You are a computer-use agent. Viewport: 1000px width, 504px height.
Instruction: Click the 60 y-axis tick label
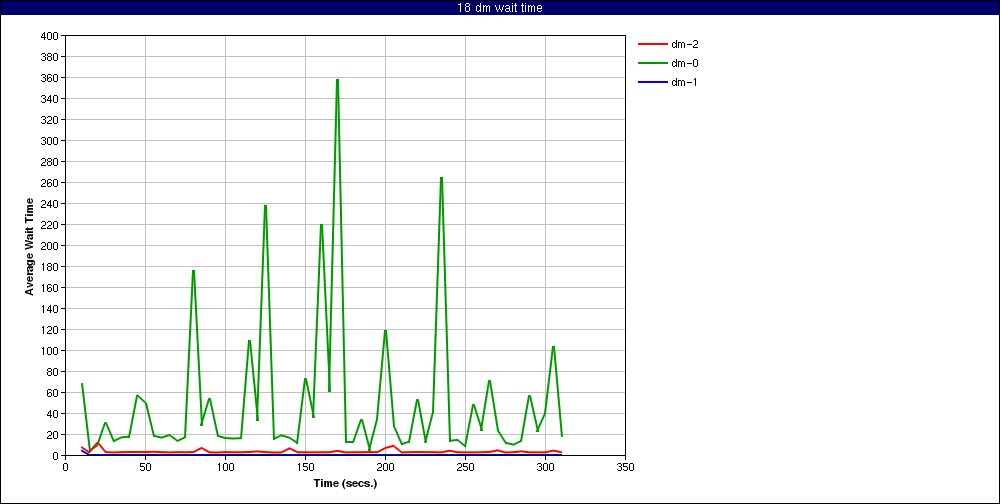point(53,392)
